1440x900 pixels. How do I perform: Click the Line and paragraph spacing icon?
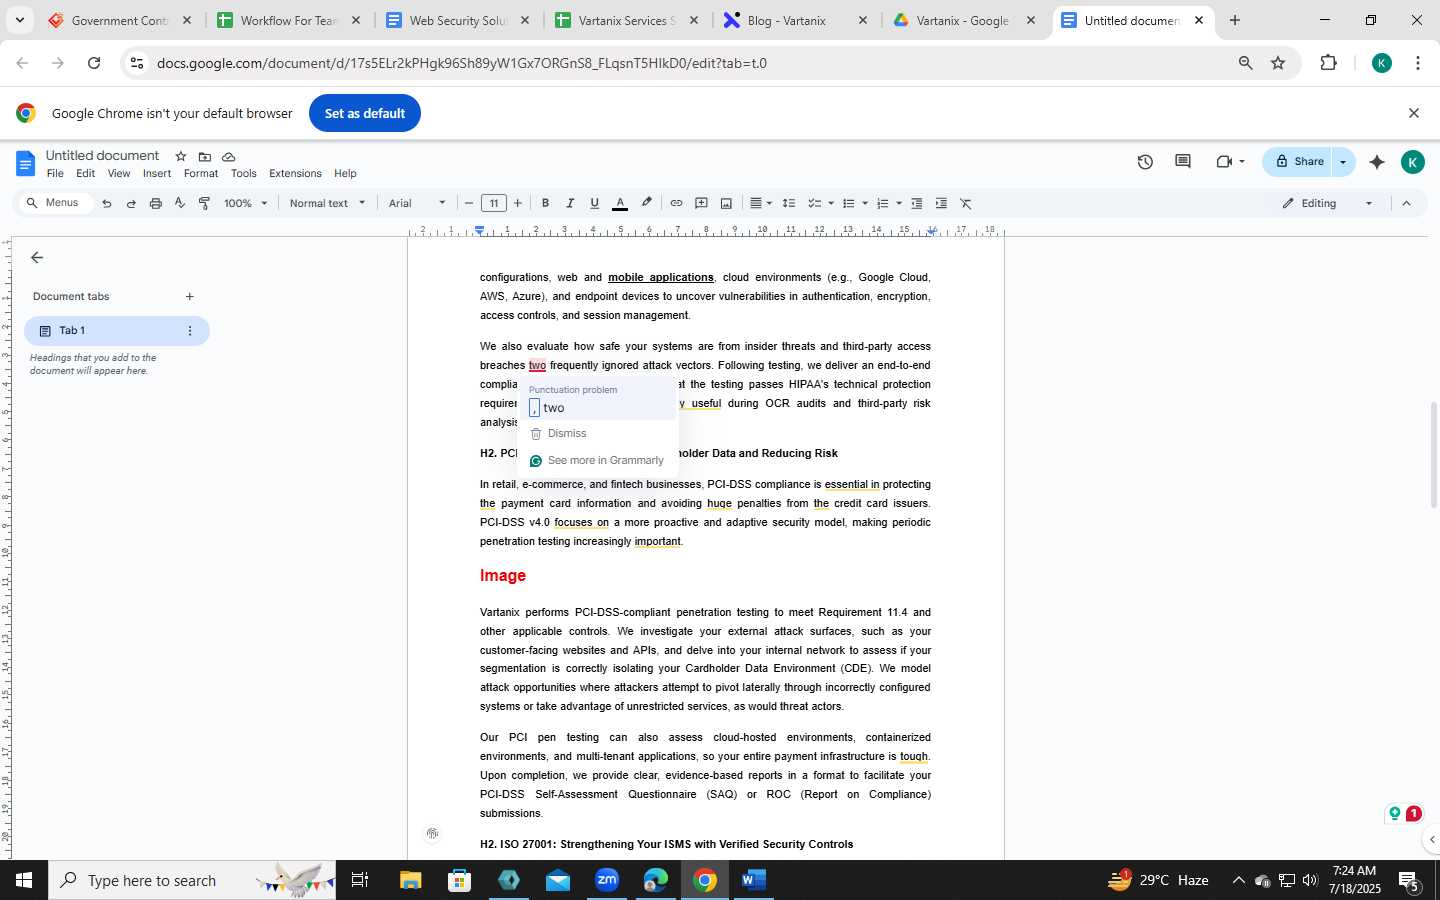(x=789, y=203)
